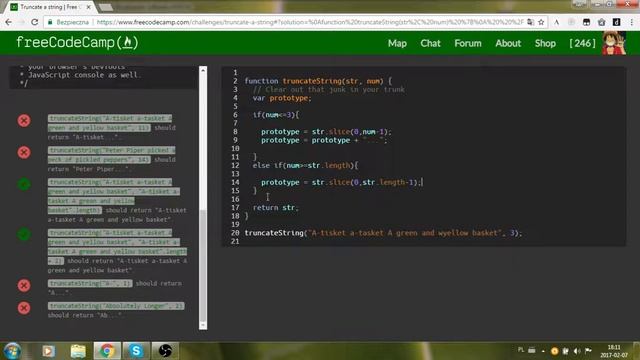Click the instructions panel scrollbar thumb
The image size is (640, 360).
coord(203,266)
